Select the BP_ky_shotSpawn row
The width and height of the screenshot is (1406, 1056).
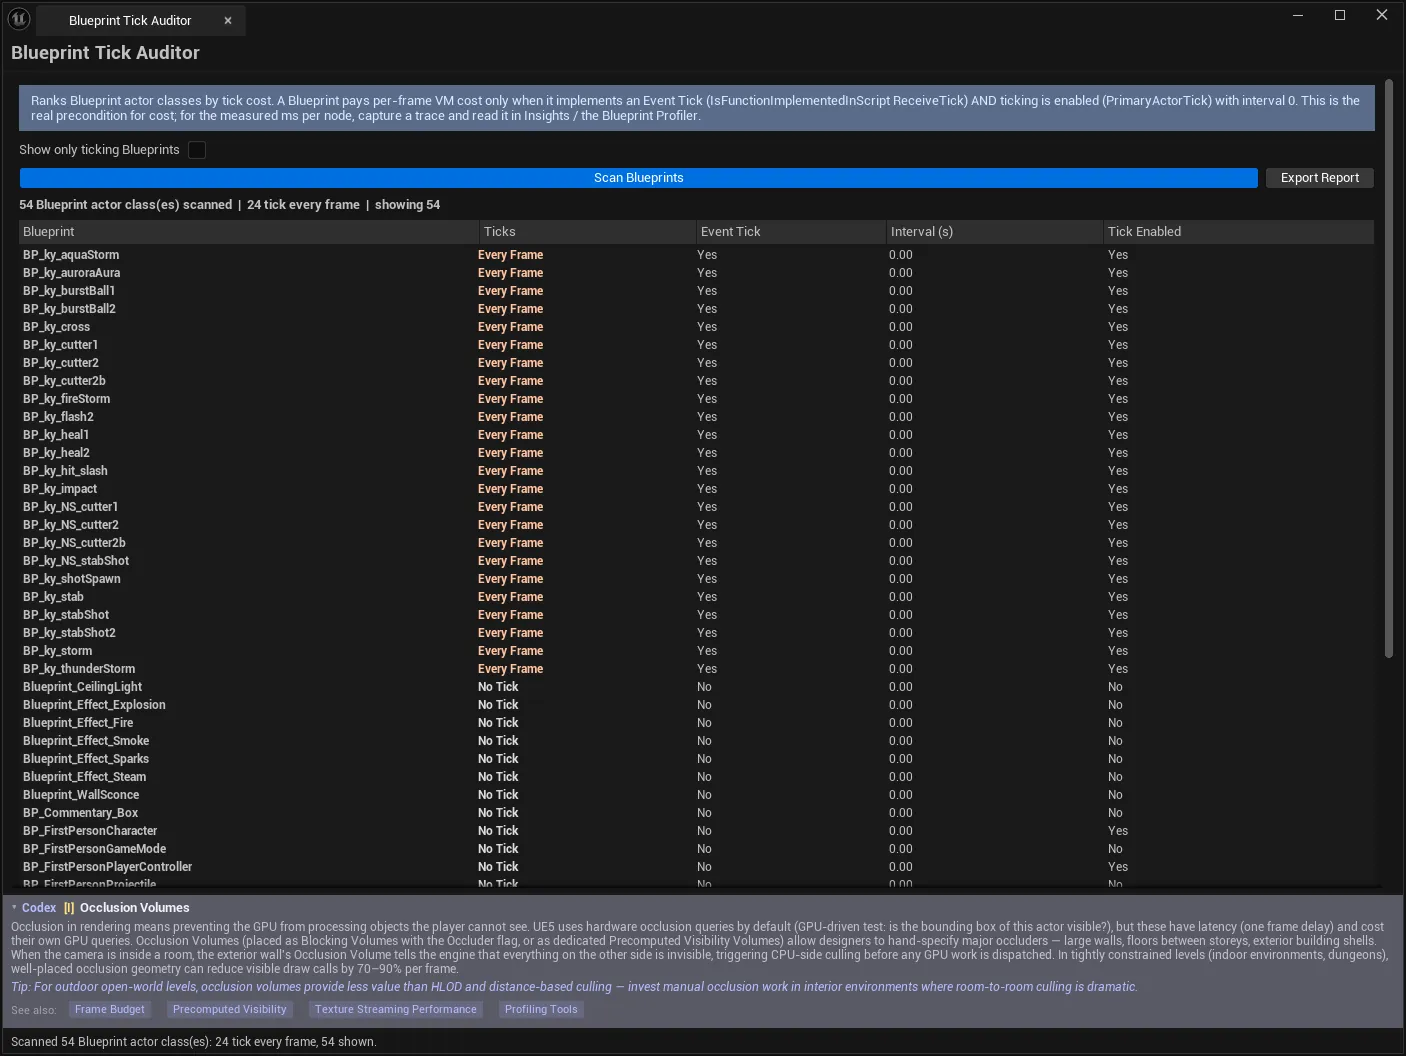pos(696,579)
